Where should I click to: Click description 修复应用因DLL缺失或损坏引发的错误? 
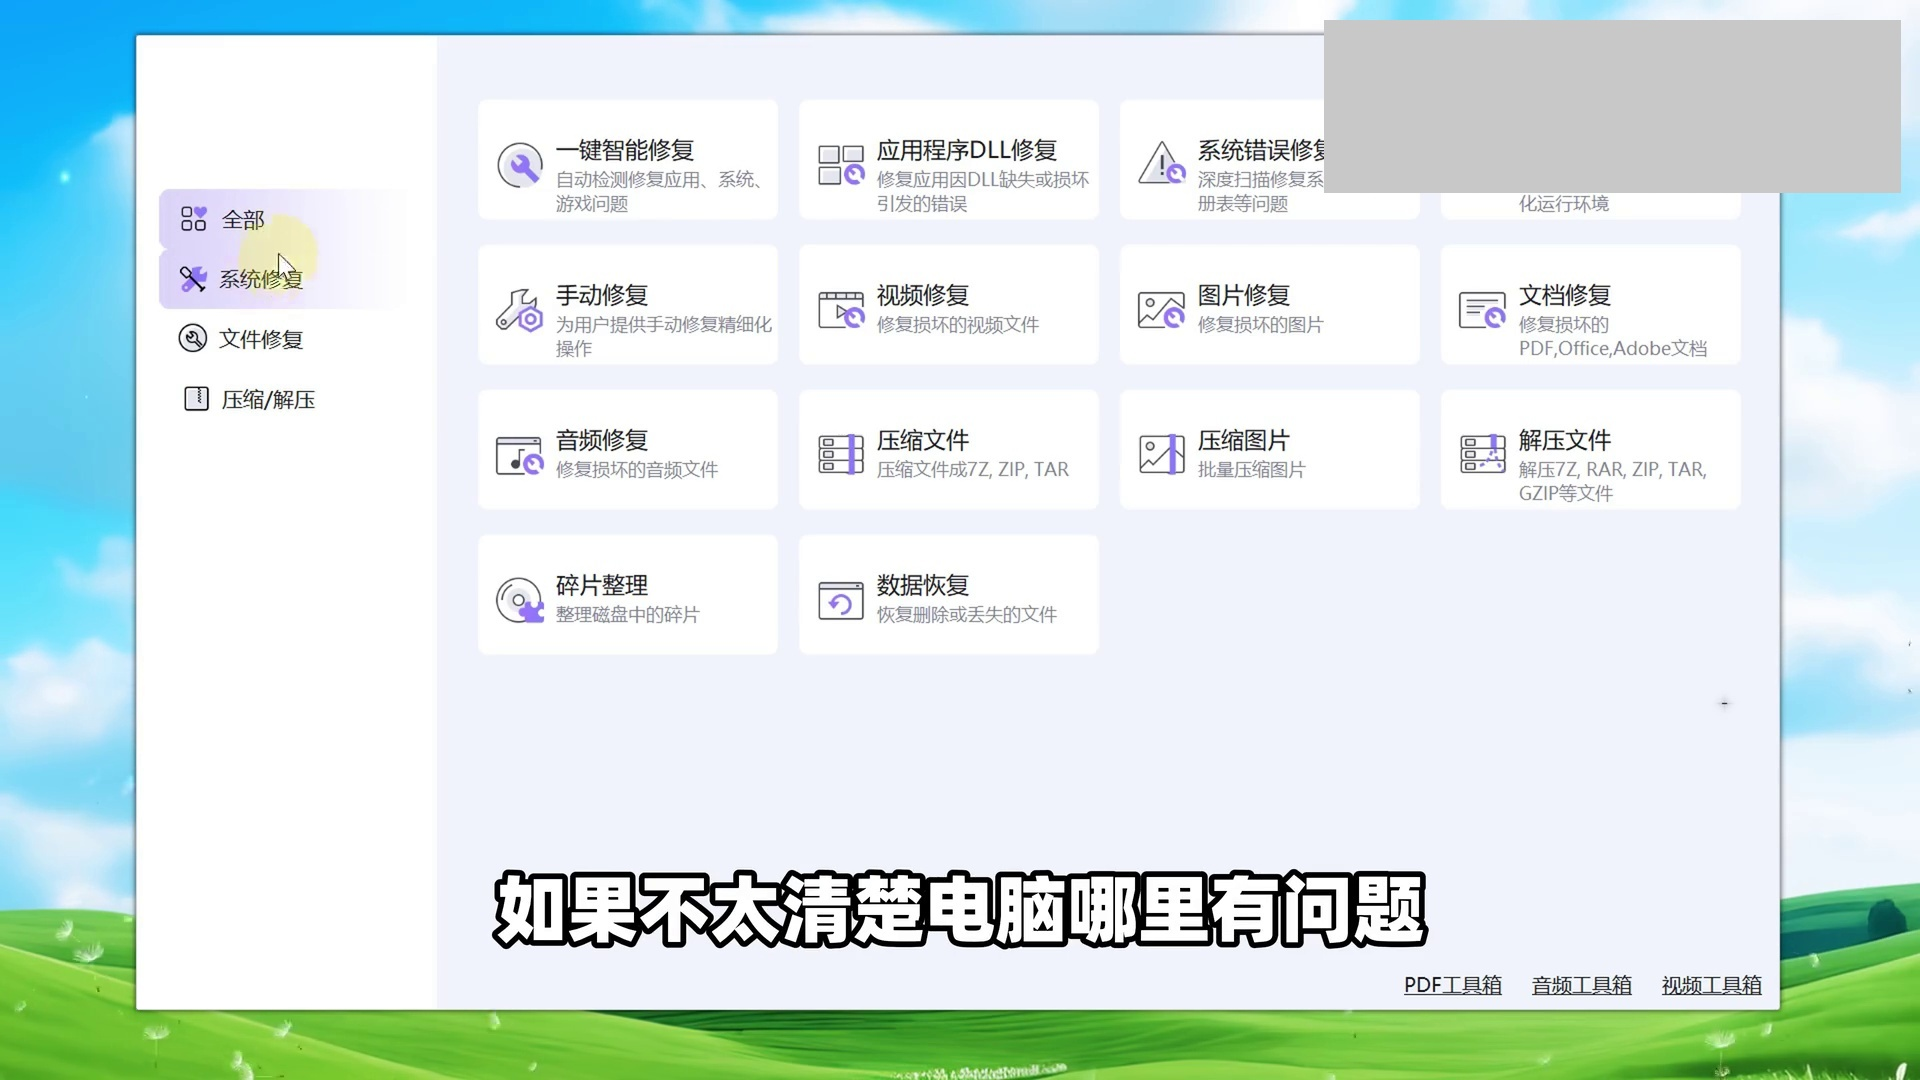983,191
